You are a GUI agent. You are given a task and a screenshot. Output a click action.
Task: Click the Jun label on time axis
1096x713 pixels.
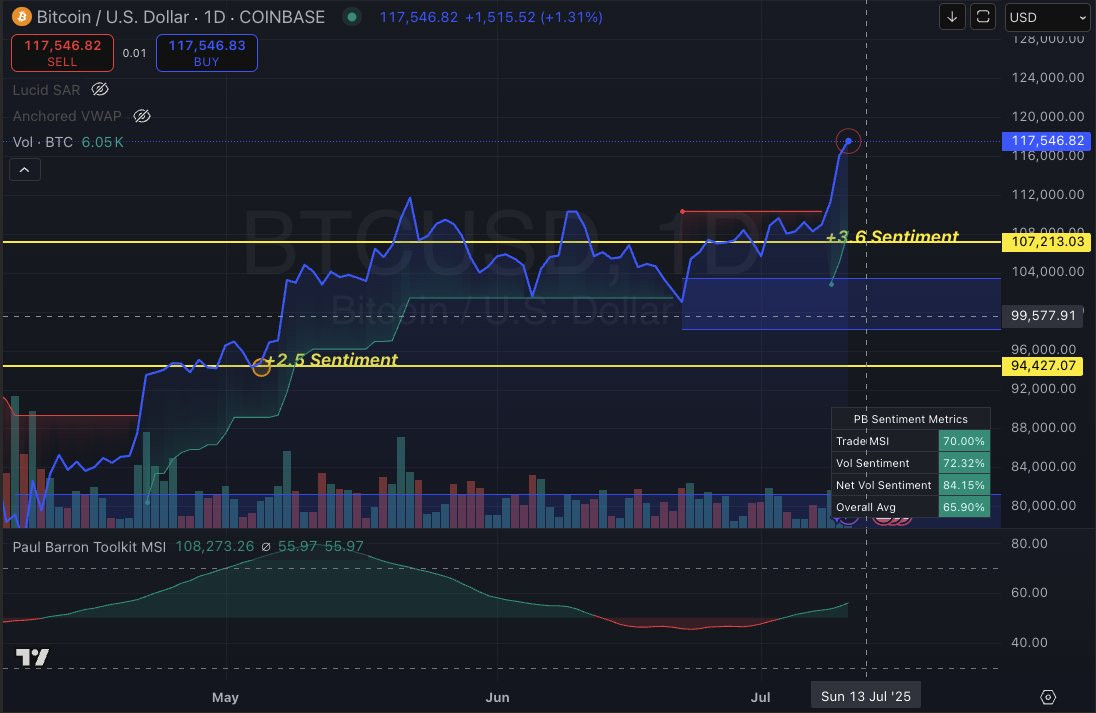[497, 697]
